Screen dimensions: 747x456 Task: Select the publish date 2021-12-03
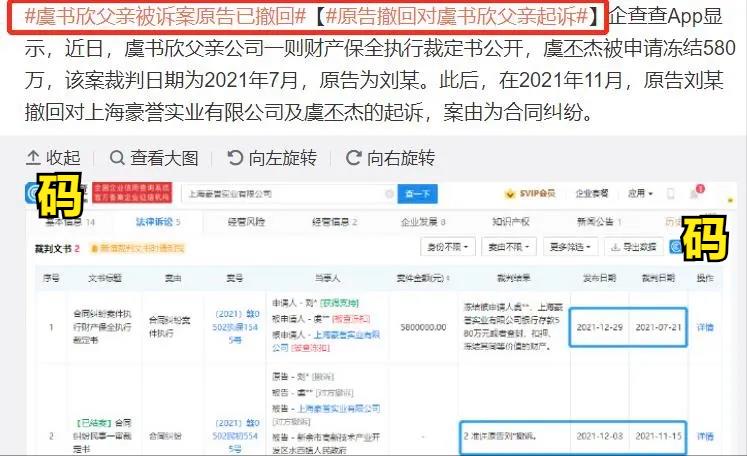tap(599, 436)
